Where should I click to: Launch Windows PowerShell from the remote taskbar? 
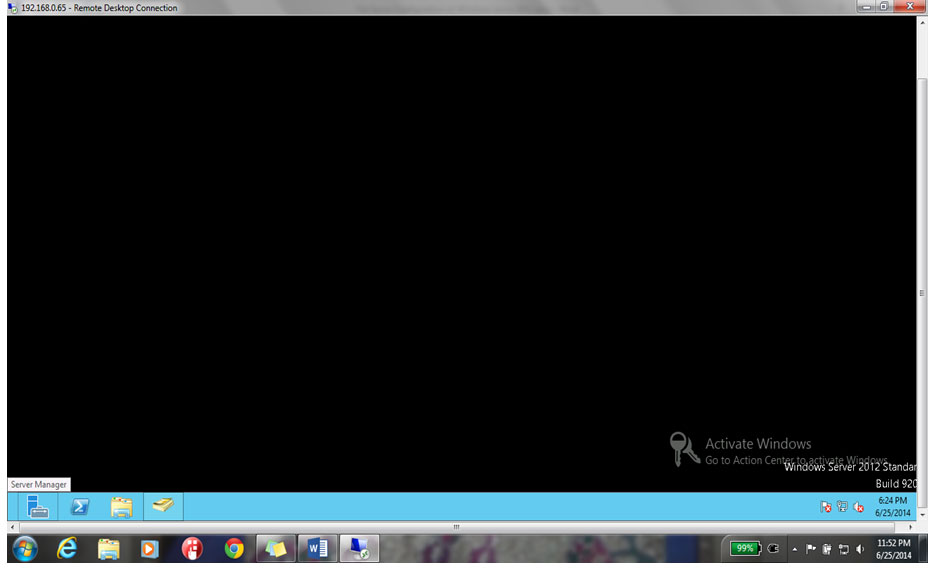(80, 507)
